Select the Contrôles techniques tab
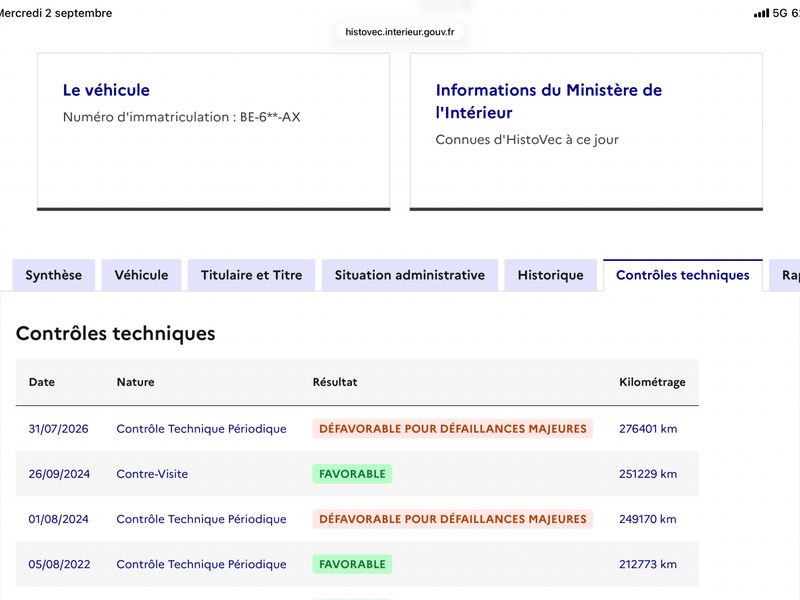Screen dimensions: 800x600 coord(683,275)
